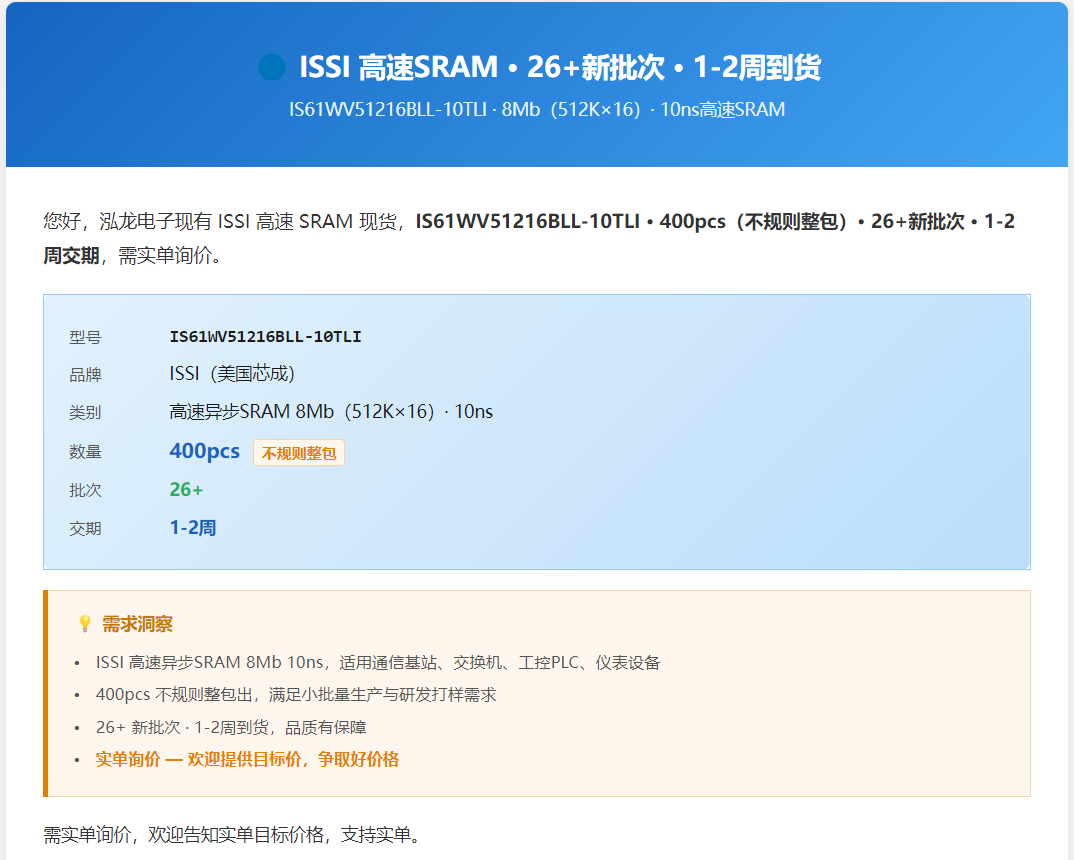Click the closing line 需实单询价，欢迎告知实单目标价格

click(232, 835)
